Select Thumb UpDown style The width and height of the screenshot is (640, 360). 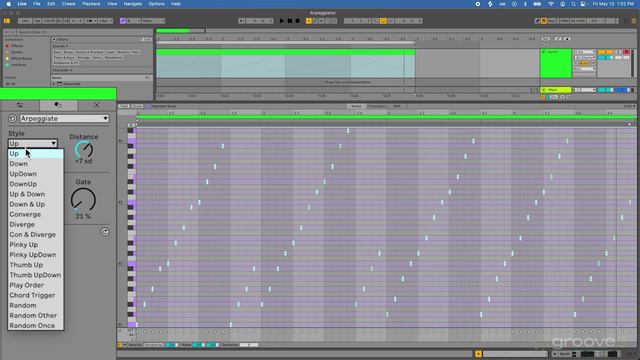click(x=36, y=275)
